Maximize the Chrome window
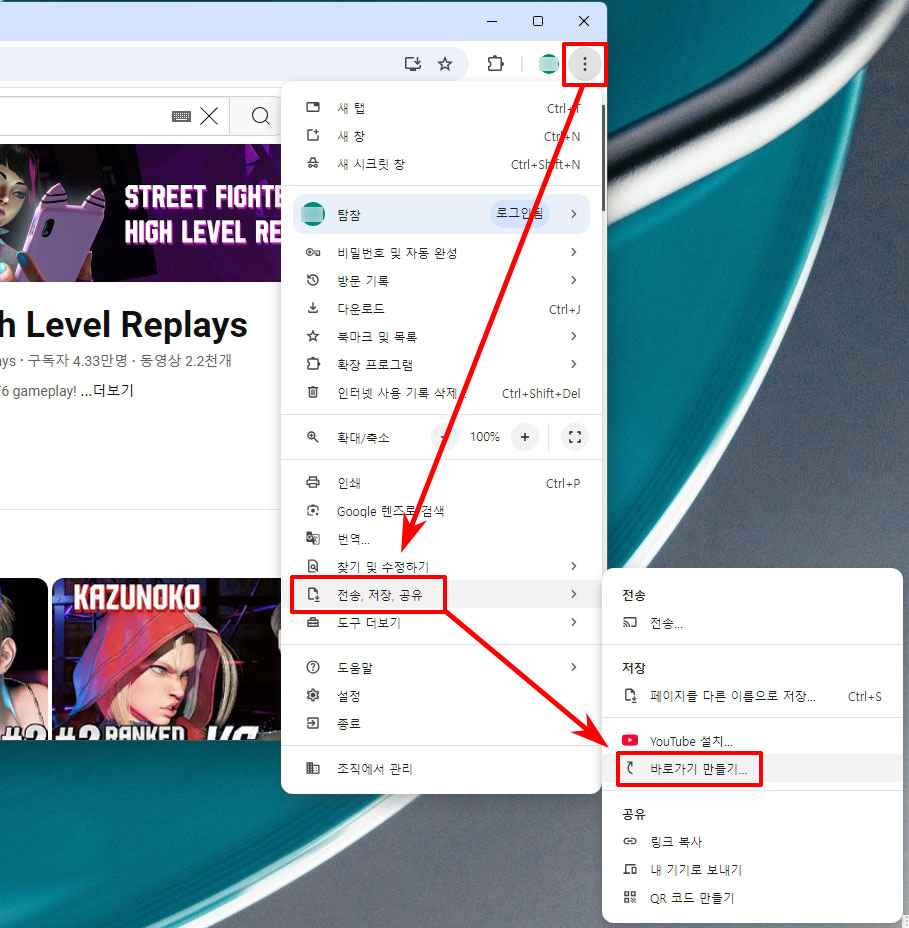Image resolution: width=909 pixels, height=928 pixels. (537, 21)
